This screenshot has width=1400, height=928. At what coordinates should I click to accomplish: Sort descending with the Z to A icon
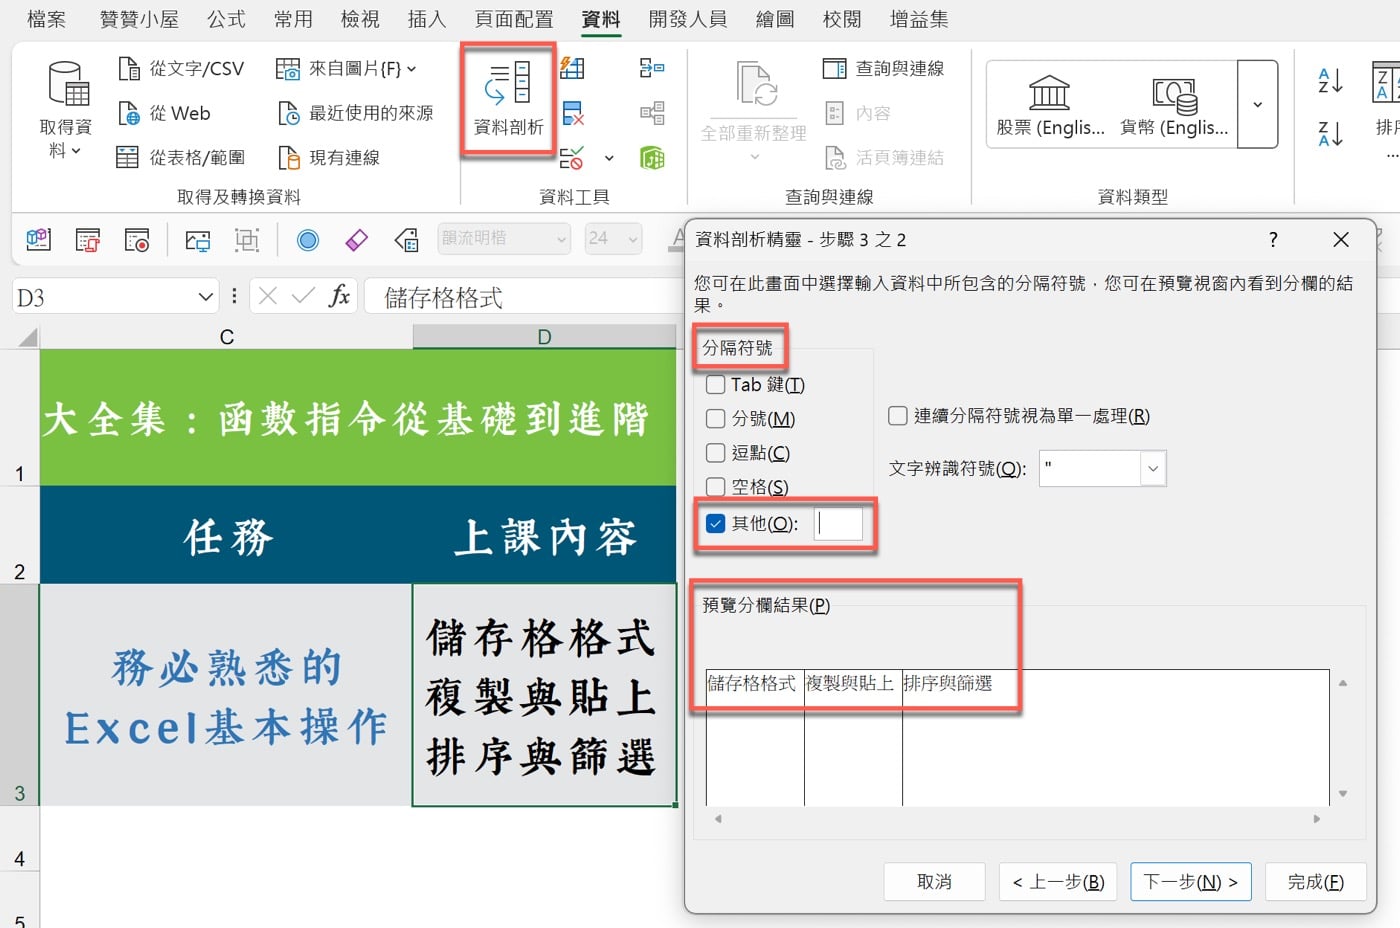pos(1330,133)
